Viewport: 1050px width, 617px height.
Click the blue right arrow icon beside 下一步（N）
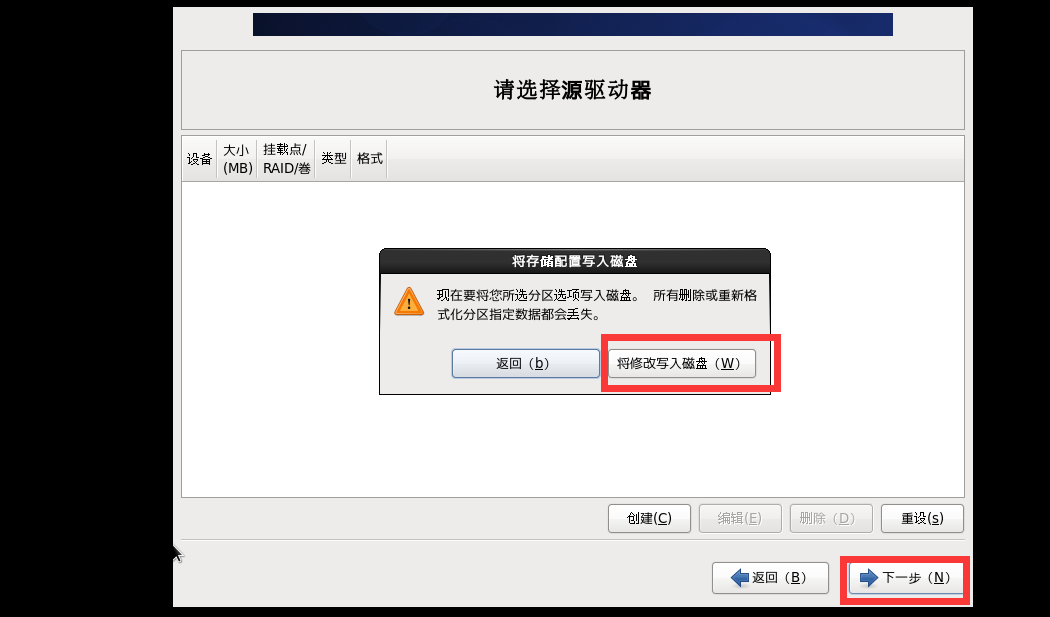click(869, 577)
